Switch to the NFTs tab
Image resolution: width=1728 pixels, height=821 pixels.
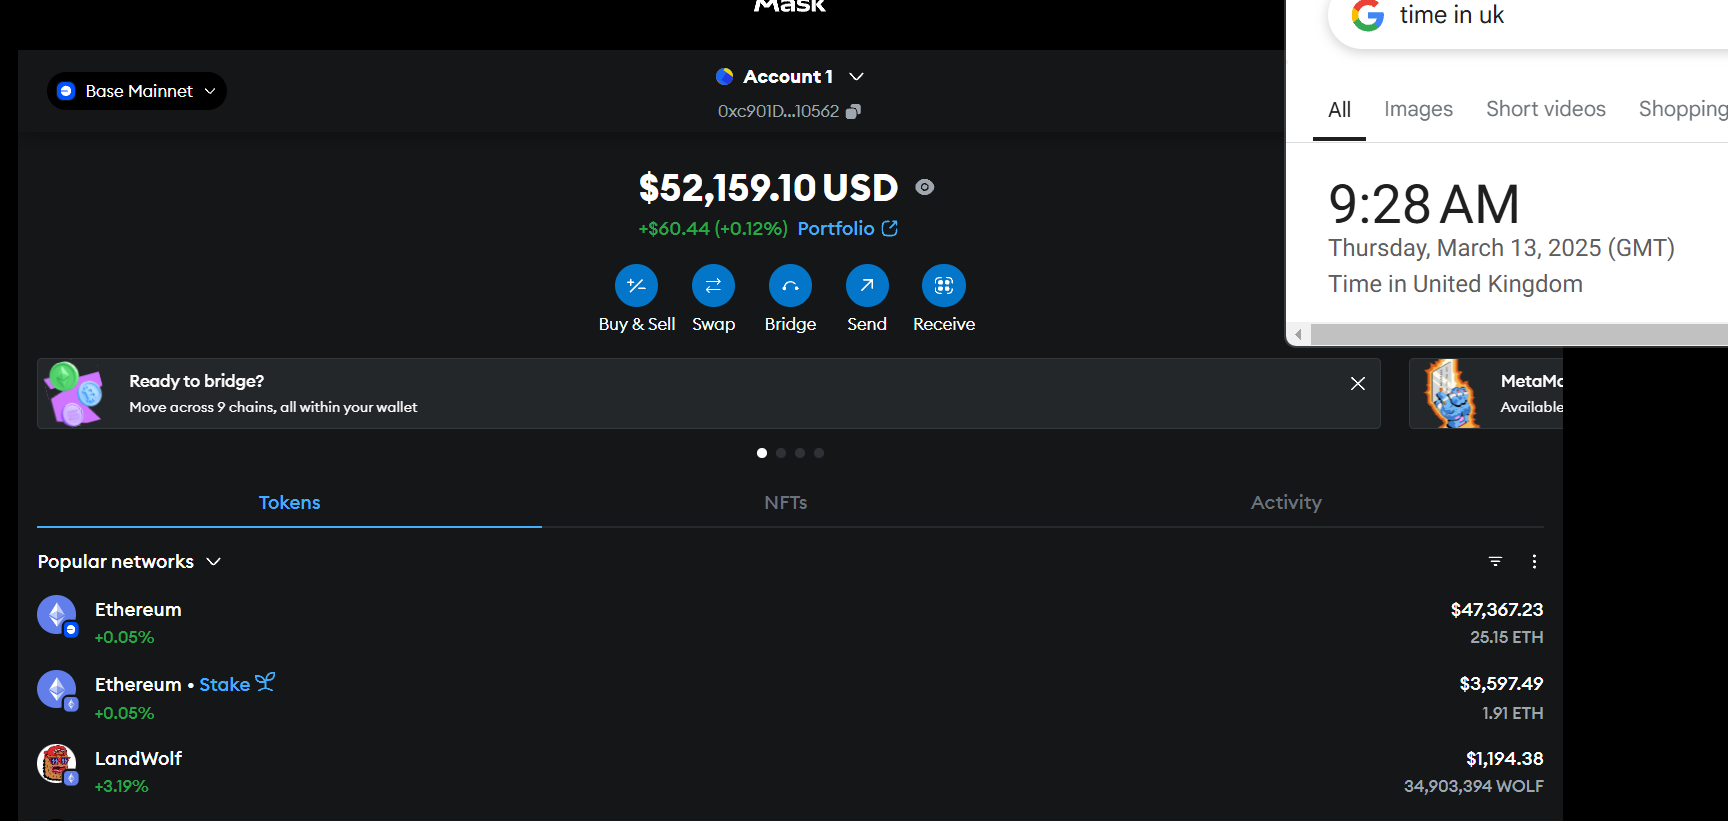tap(785, 503)
